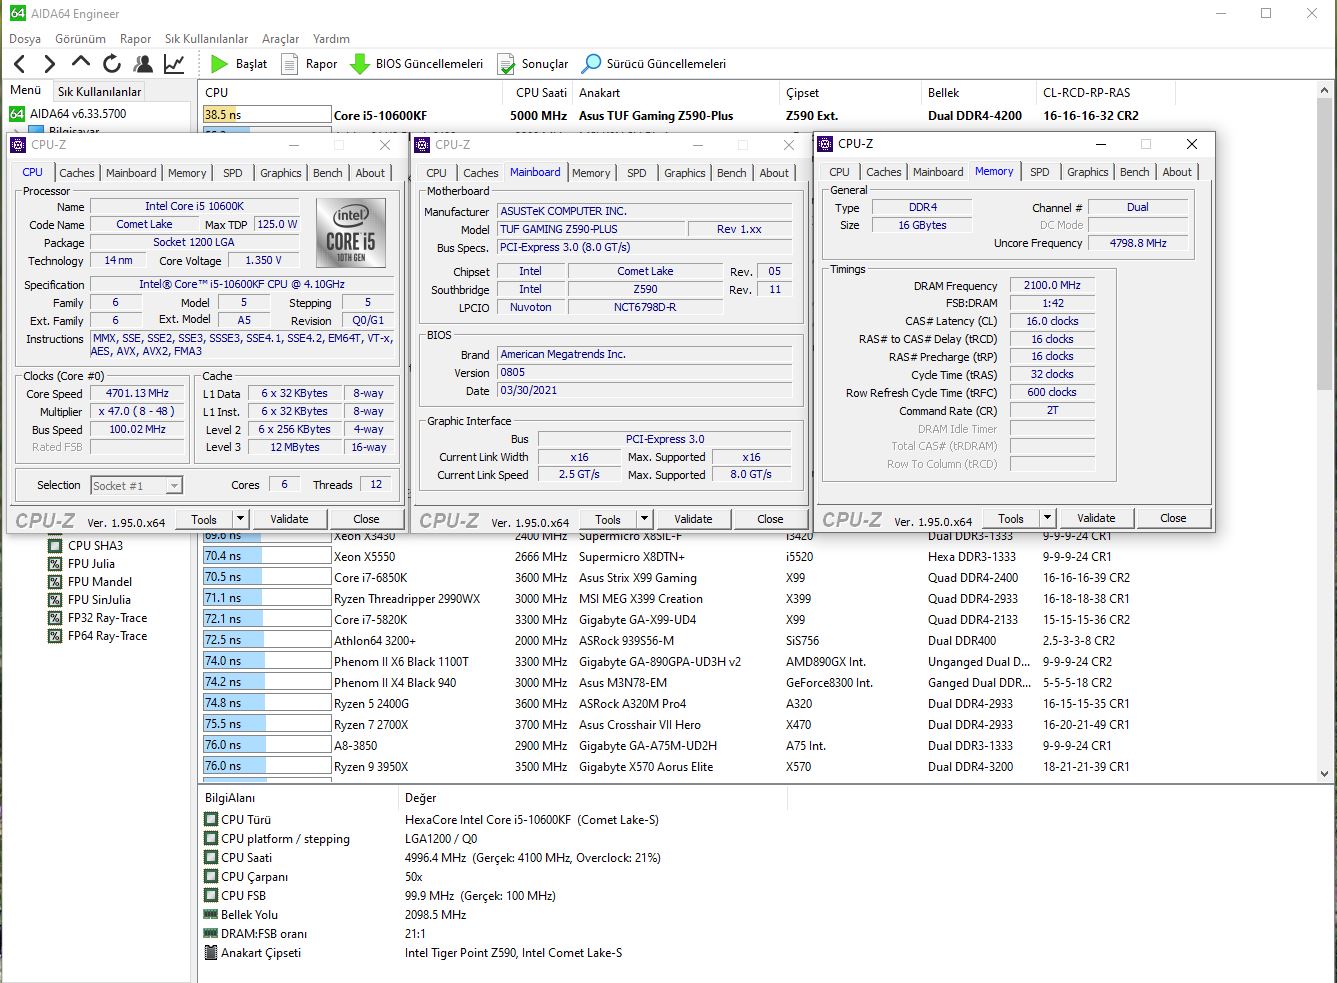This screenshot has height=983, width=1337.
Task: Click Validate in first CPU-Z window
Action: (289, 519)
